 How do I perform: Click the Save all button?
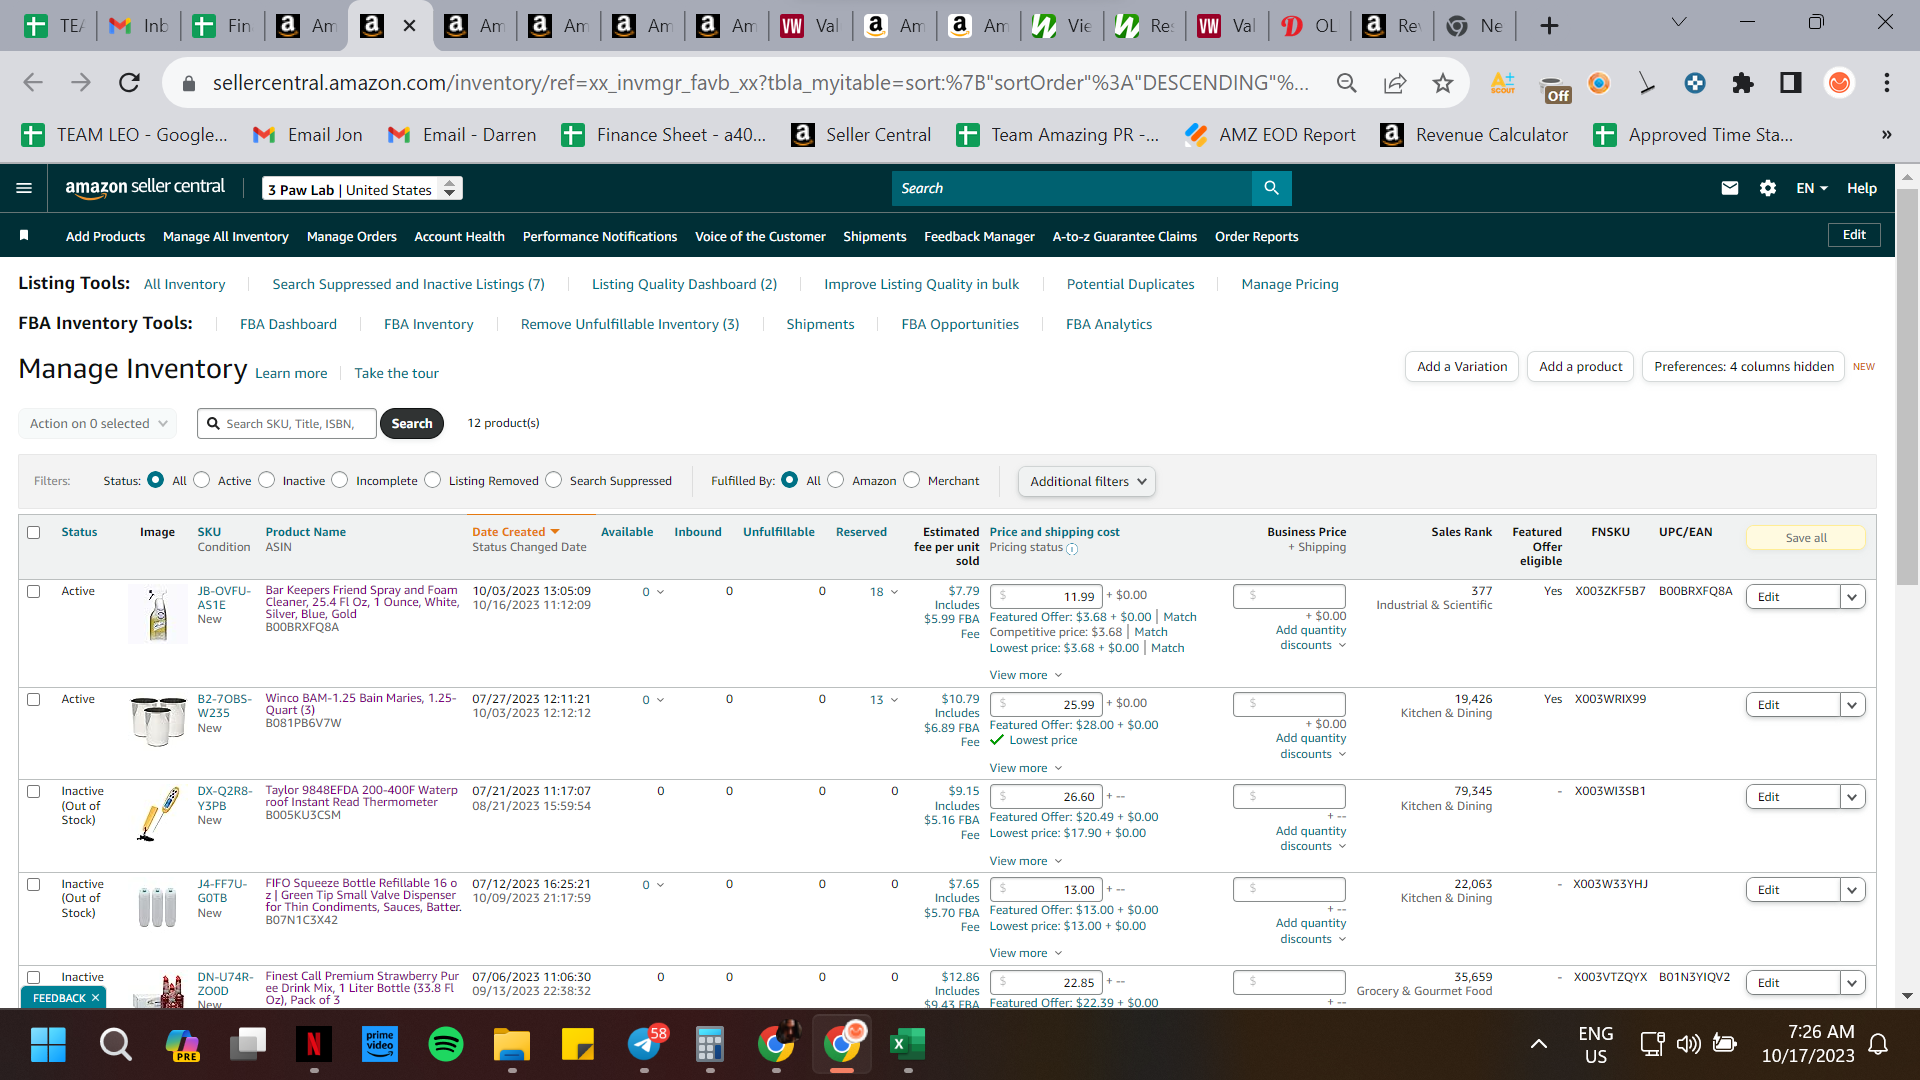pos(1805,537)
